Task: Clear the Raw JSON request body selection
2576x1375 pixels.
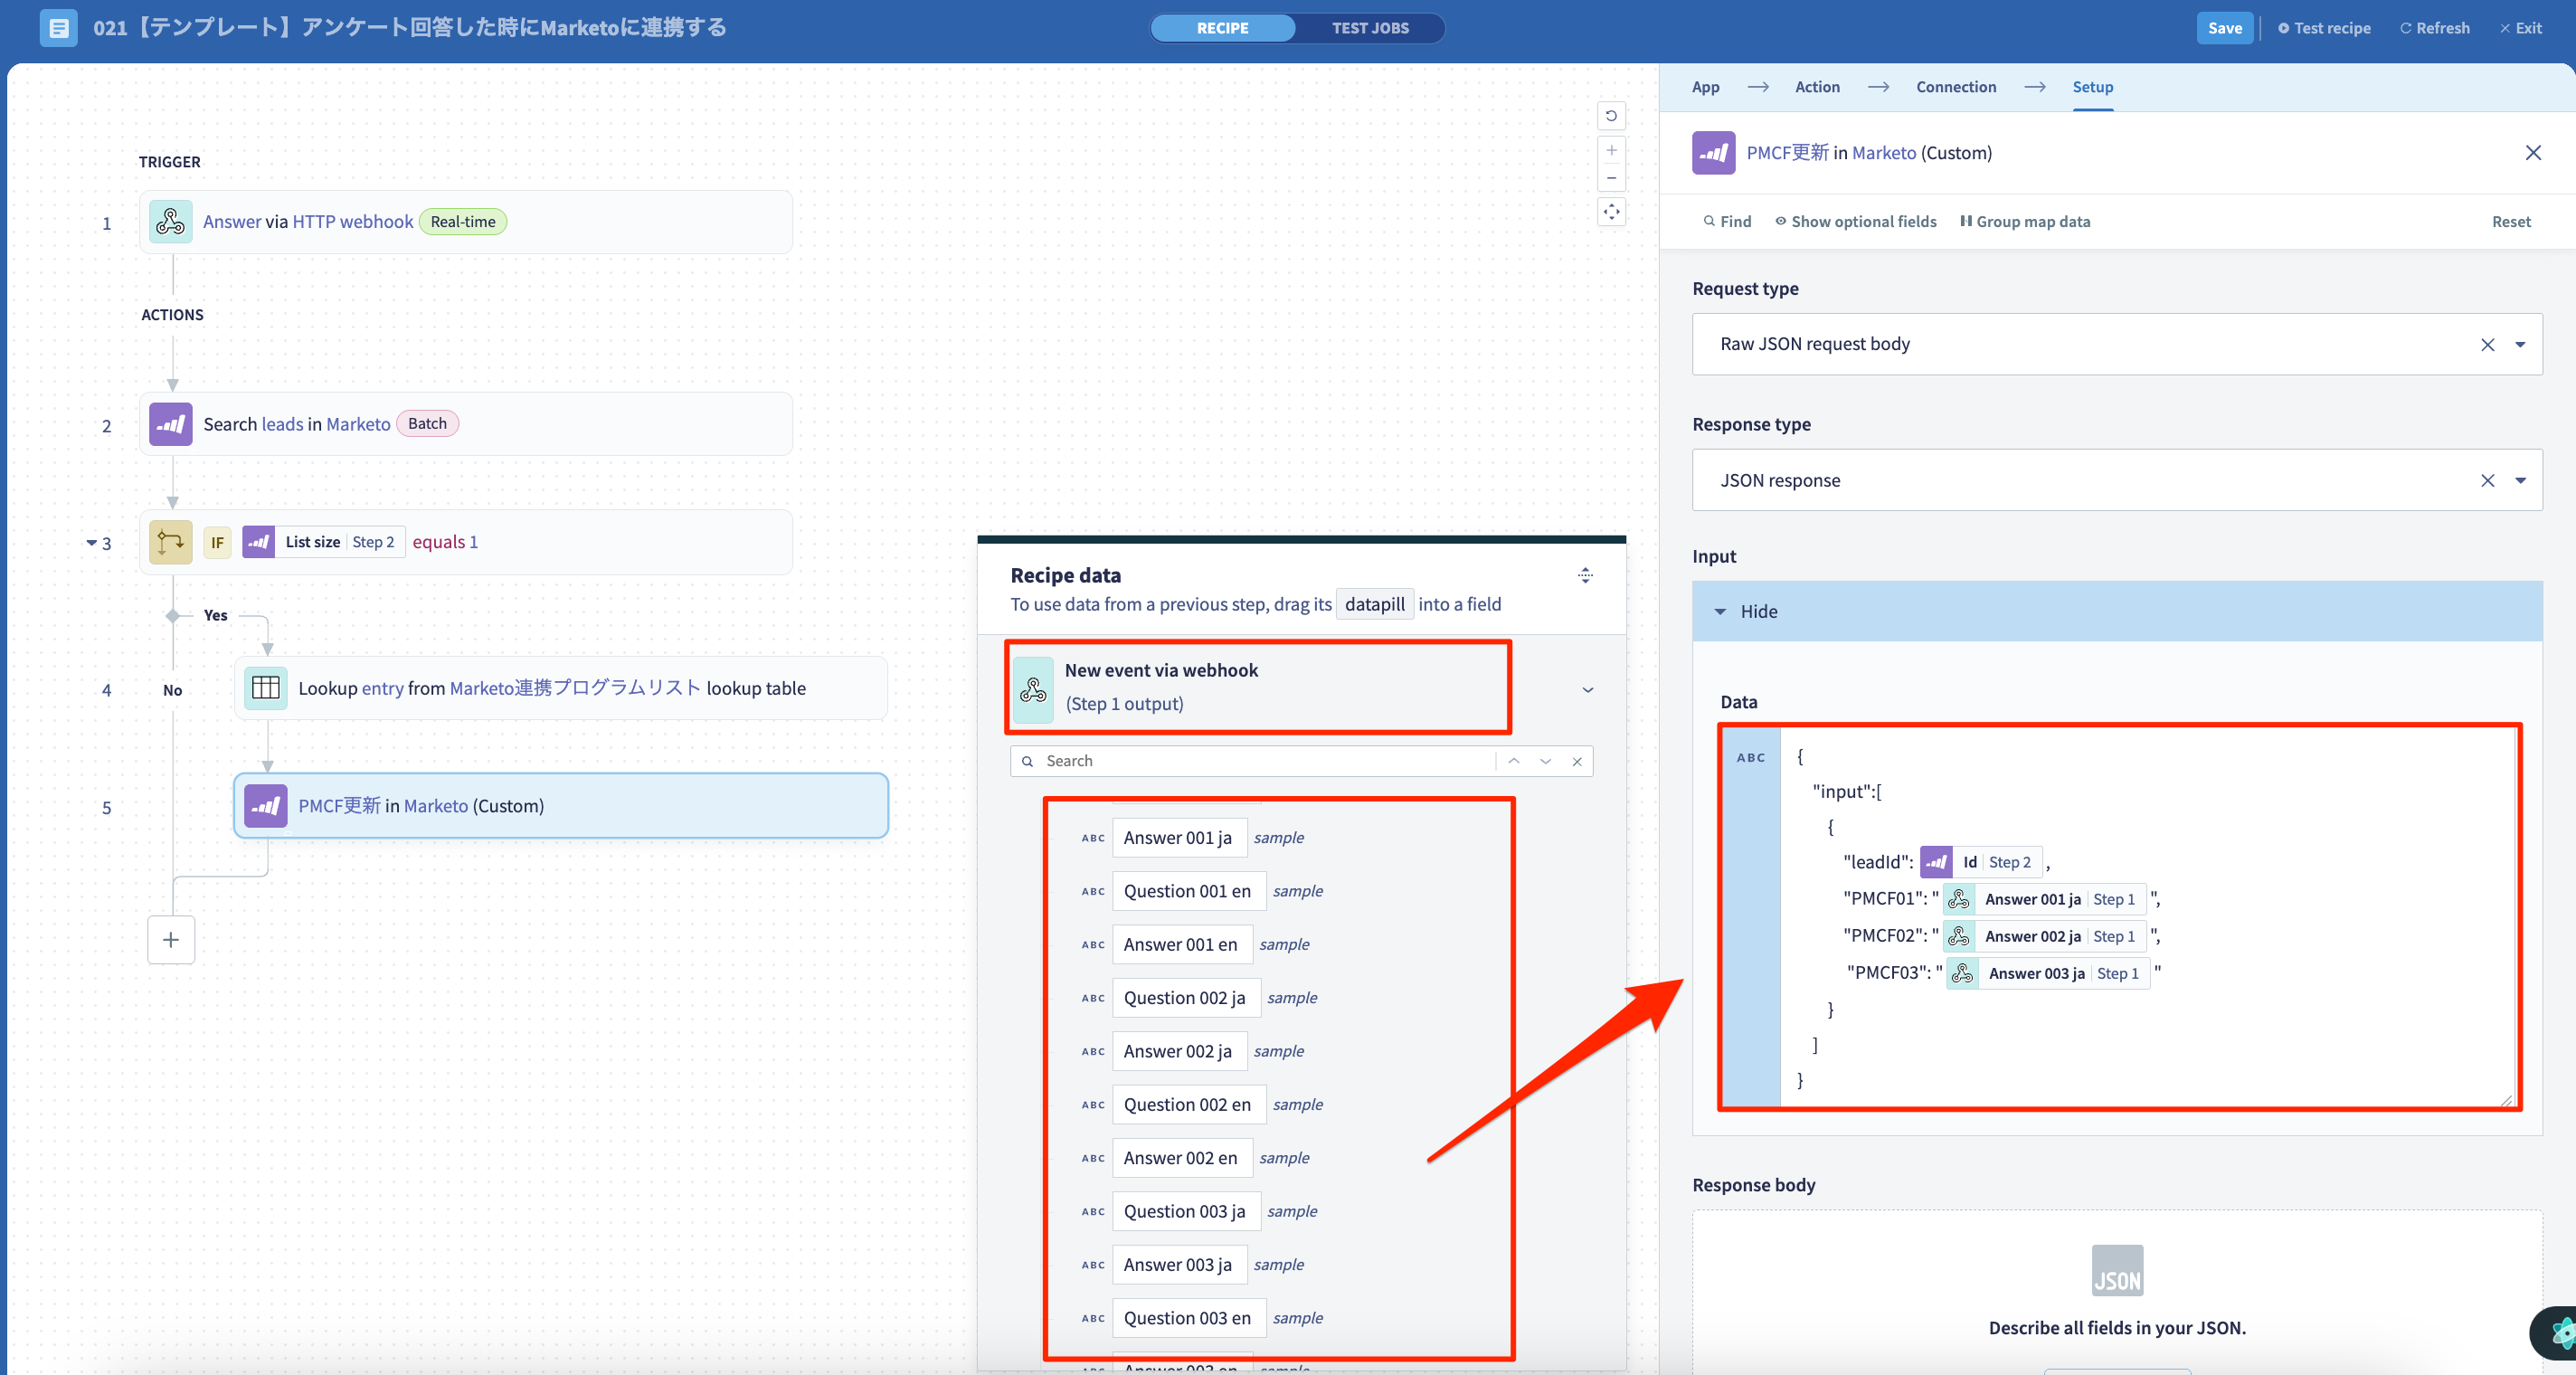Action: pos(2487,345)
